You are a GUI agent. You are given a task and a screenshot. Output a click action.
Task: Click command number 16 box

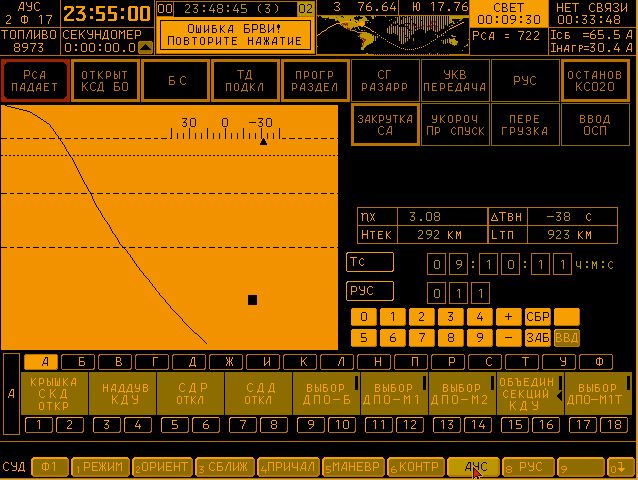click(x=546, y=425)
